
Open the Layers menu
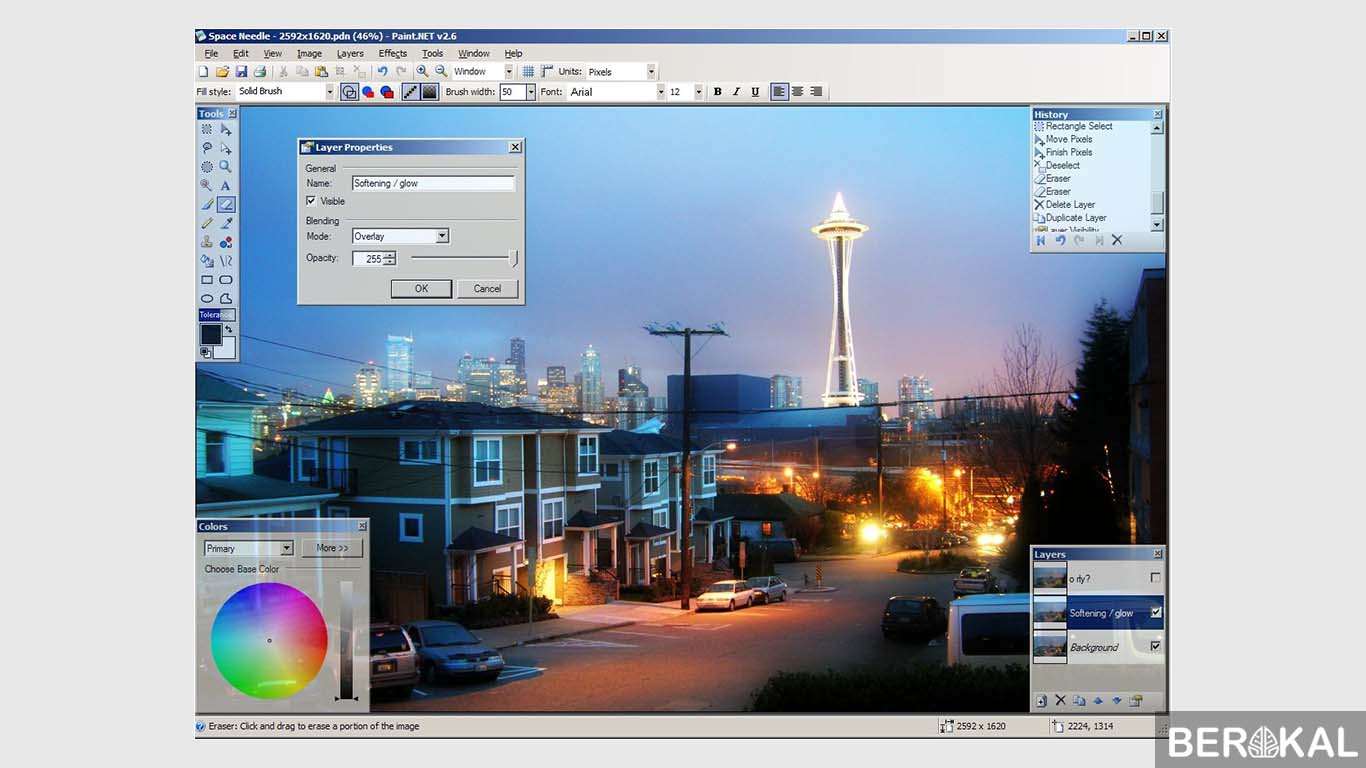click(350, 53)
